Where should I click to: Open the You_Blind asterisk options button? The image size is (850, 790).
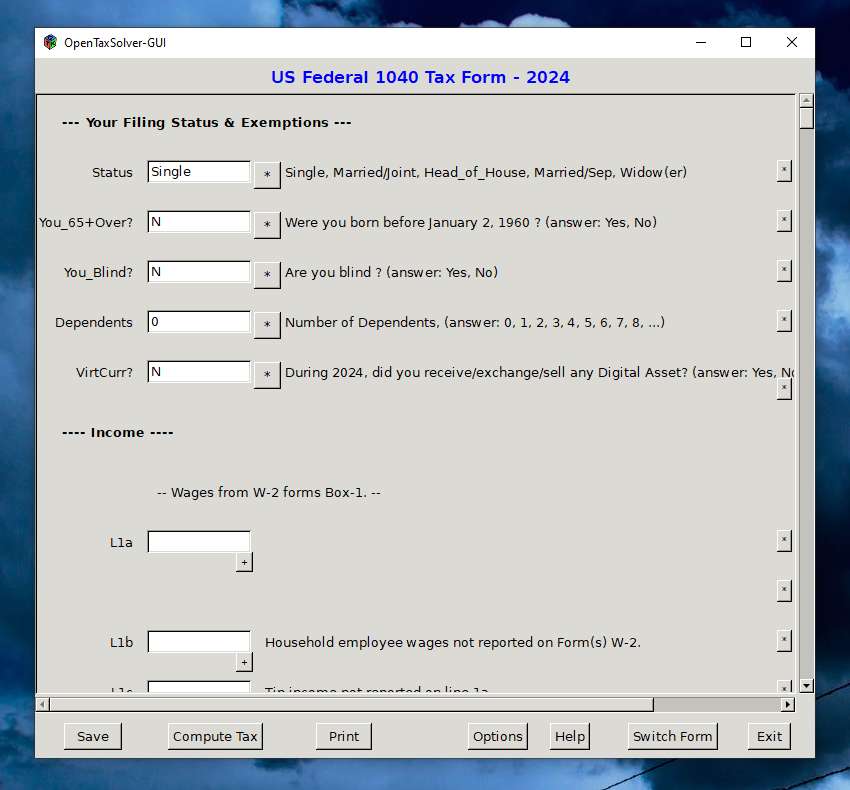pos(266,273)
